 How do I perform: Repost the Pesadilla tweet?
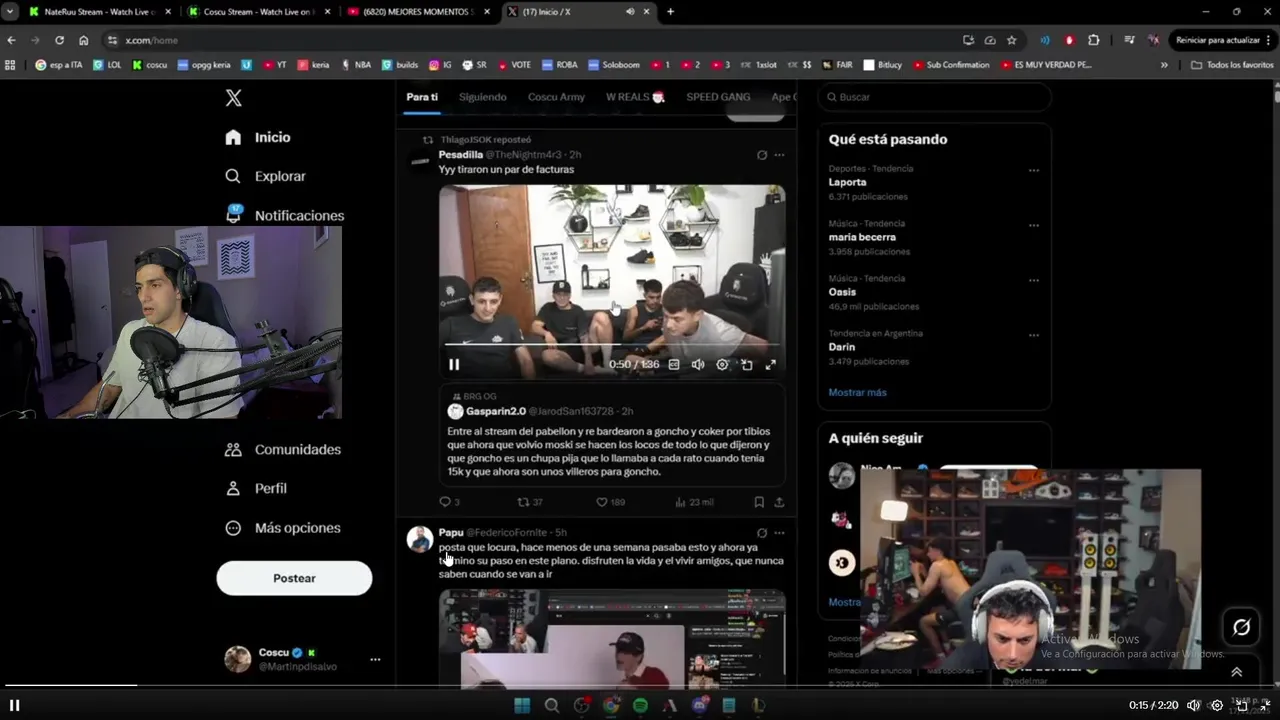coord(529,502)
